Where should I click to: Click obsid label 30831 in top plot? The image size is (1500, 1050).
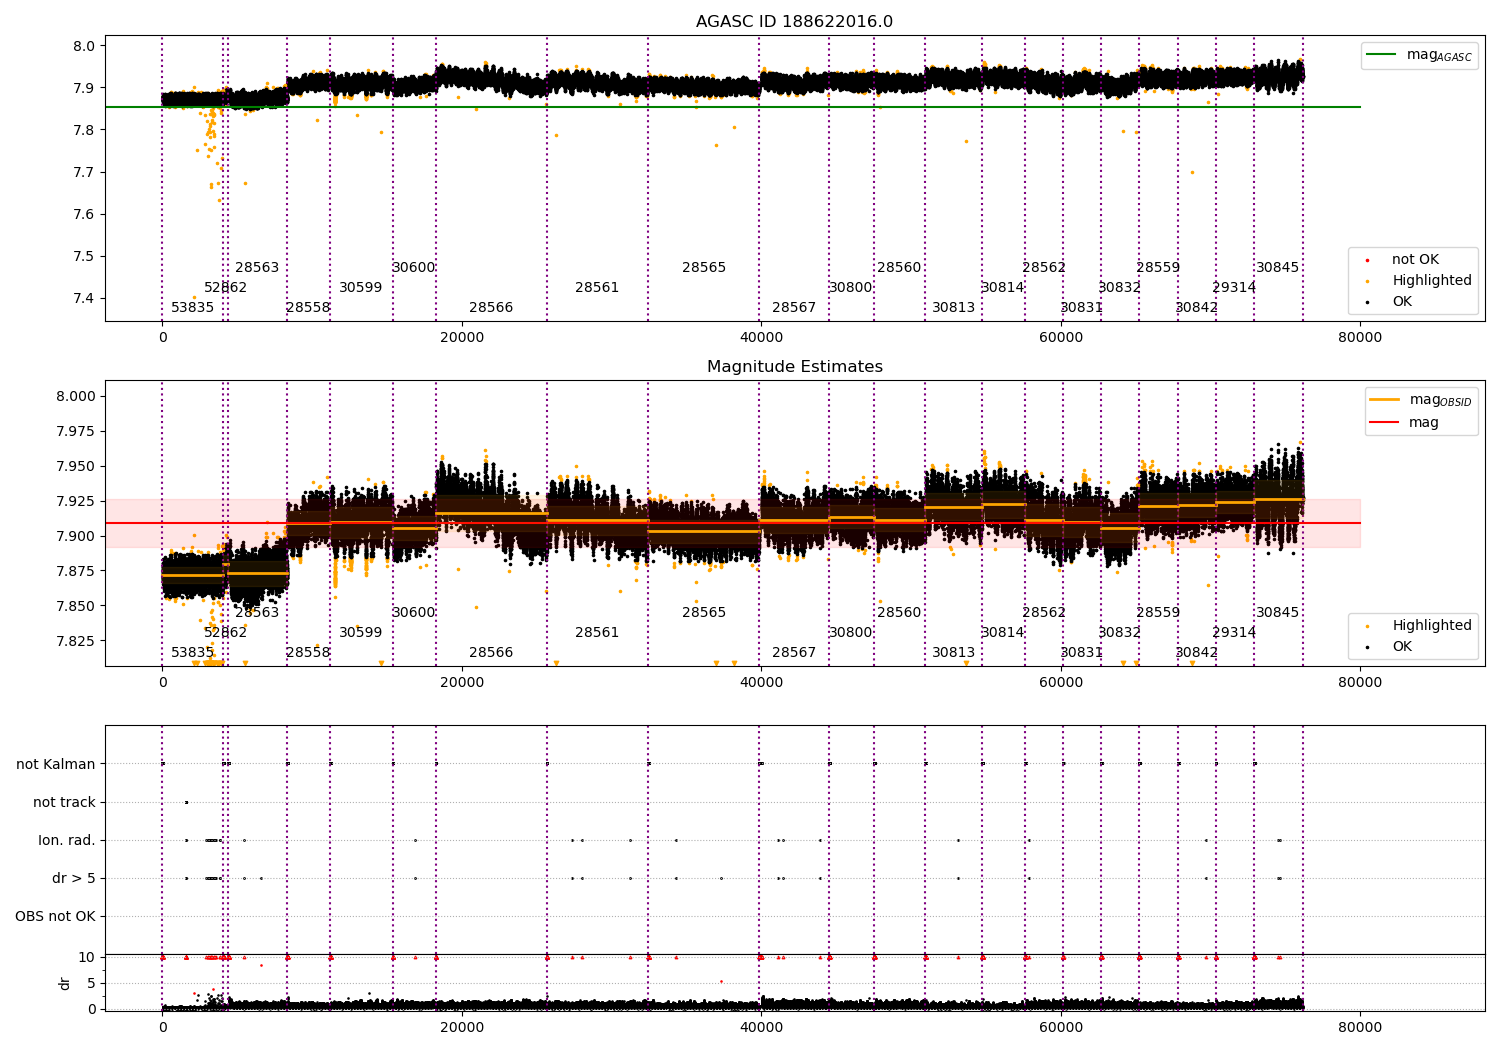point(1082,308)
